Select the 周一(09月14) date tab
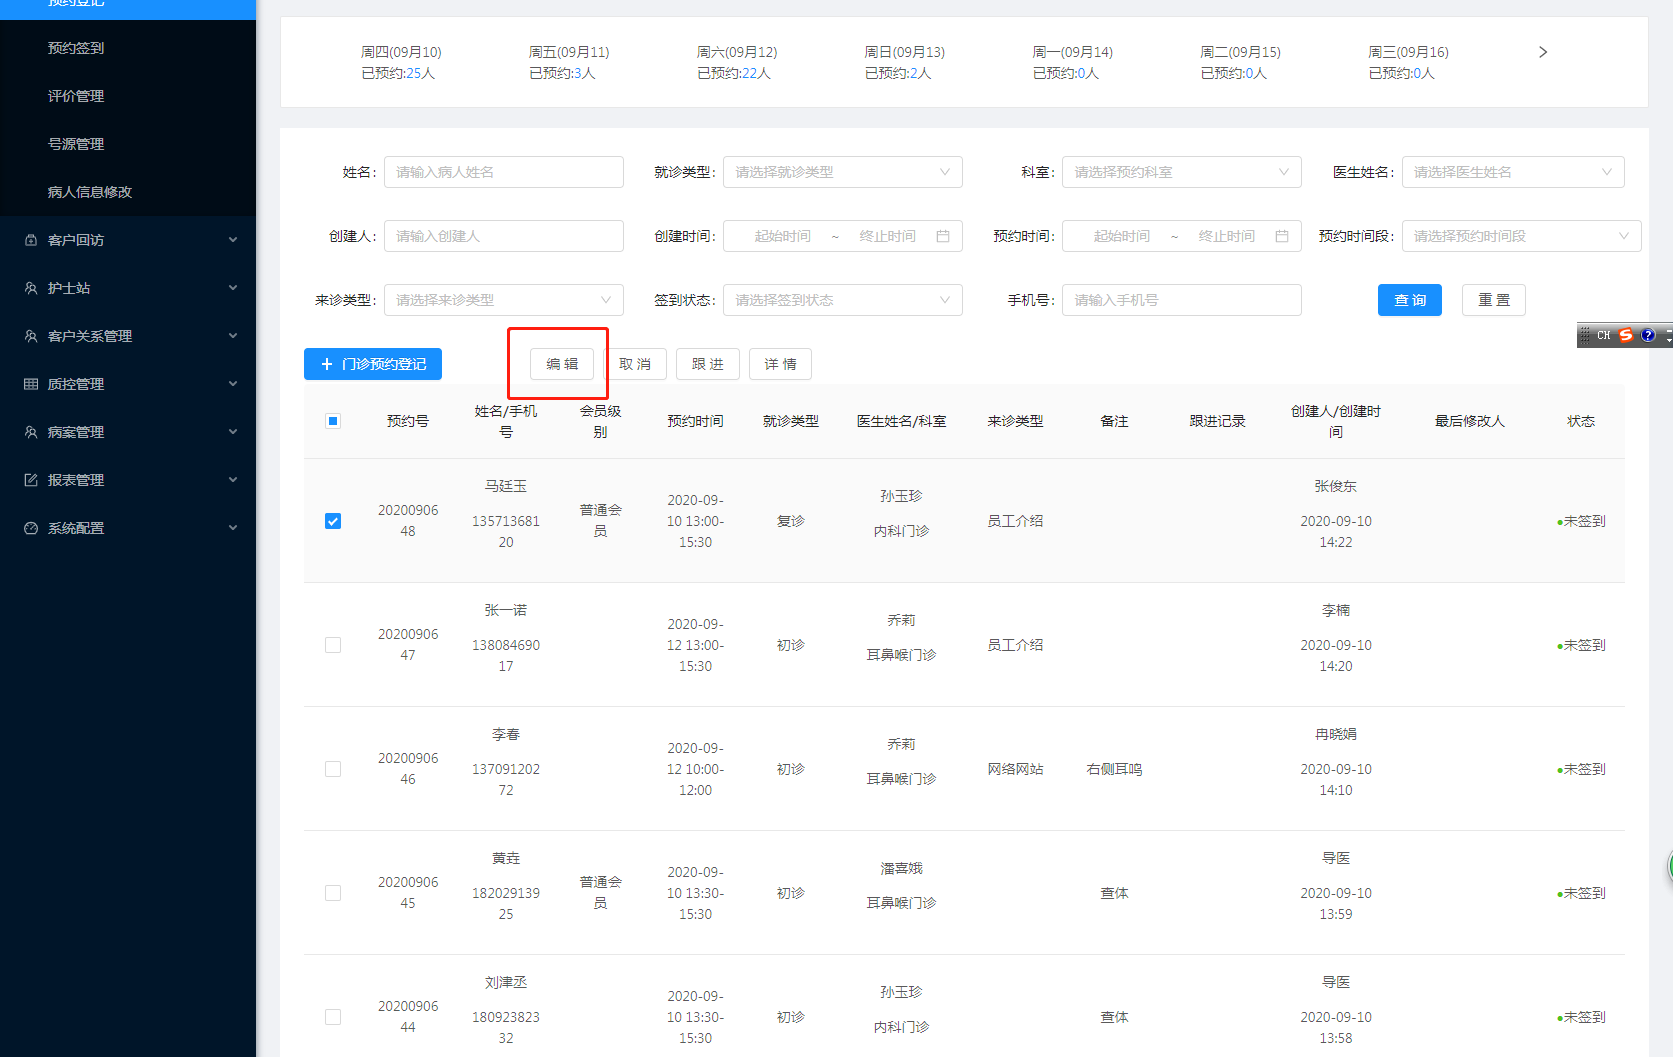 1073,62
